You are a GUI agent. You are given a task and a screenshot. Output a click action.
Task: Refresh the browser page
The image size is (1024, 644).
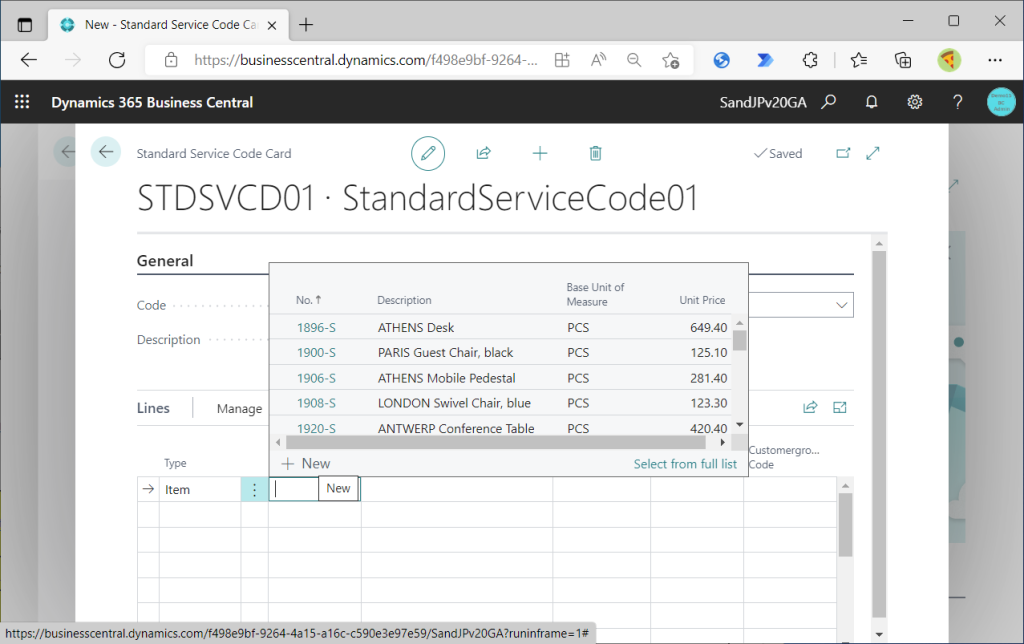click(x=117, y=60)
